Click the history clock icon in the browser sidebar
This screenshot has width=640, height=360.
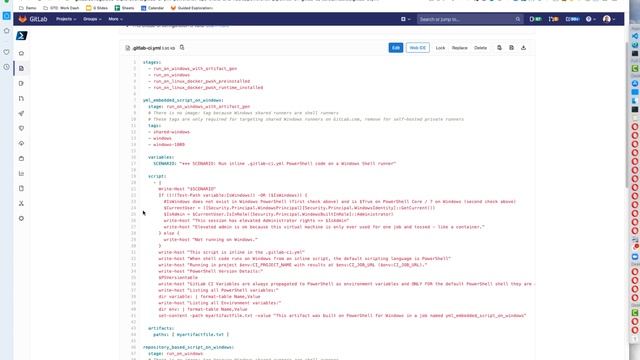[7, 67]
